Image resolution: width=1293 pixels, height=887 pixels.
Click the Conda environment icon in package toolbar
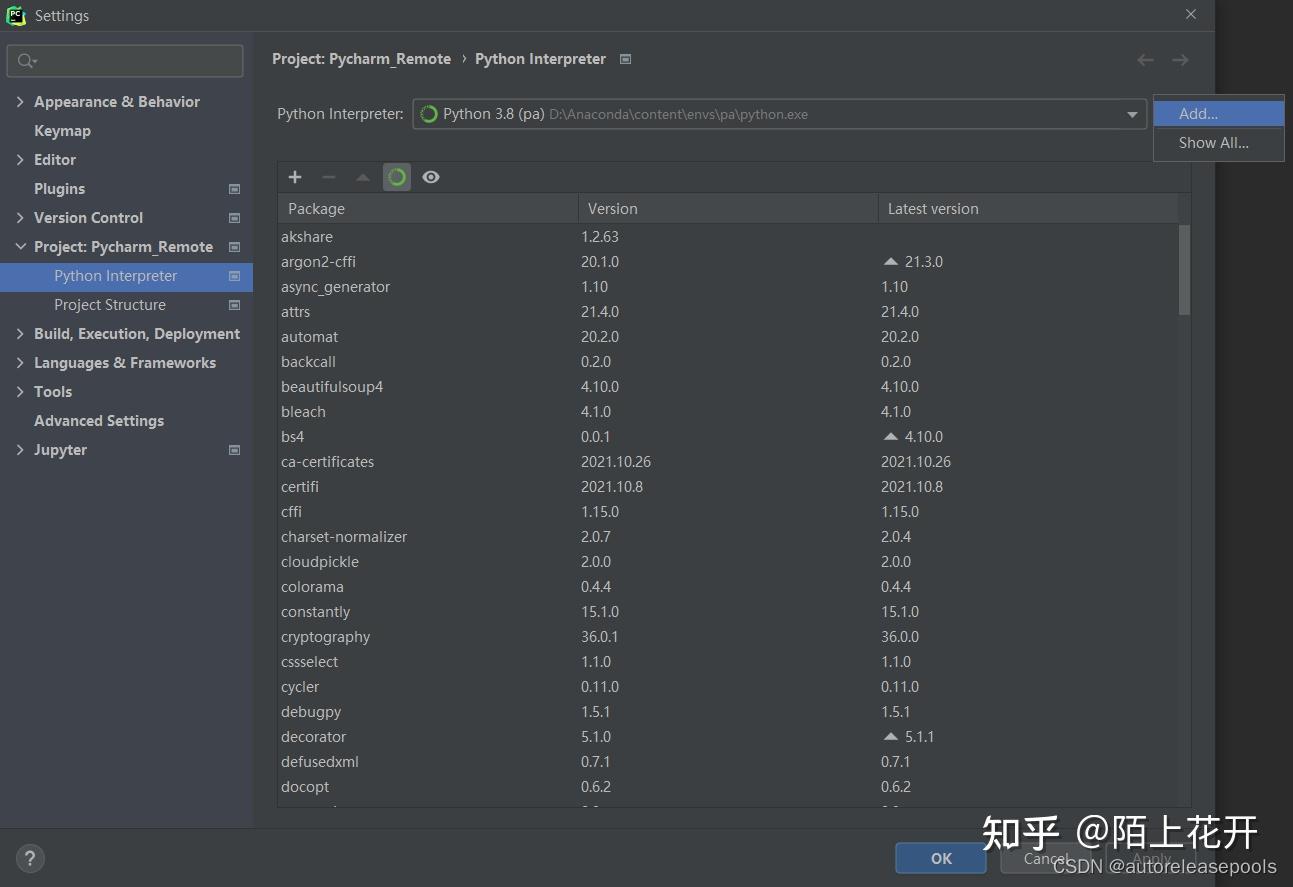396,177
